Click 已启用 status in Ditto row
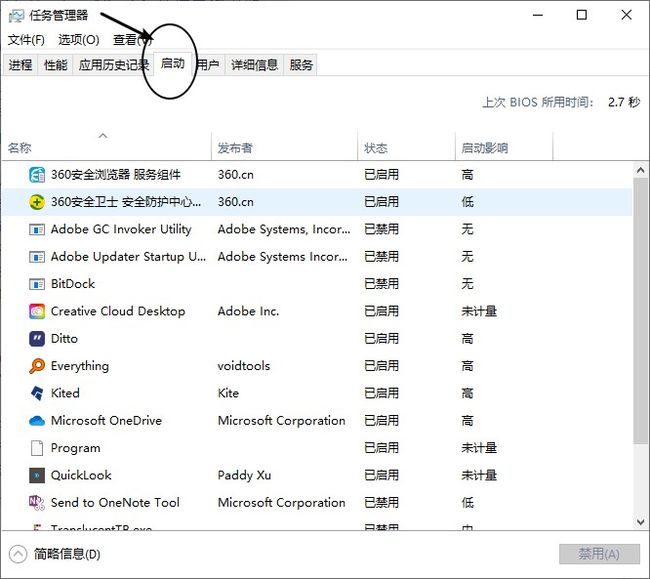 pyautogui.click(x=381, y=339)
